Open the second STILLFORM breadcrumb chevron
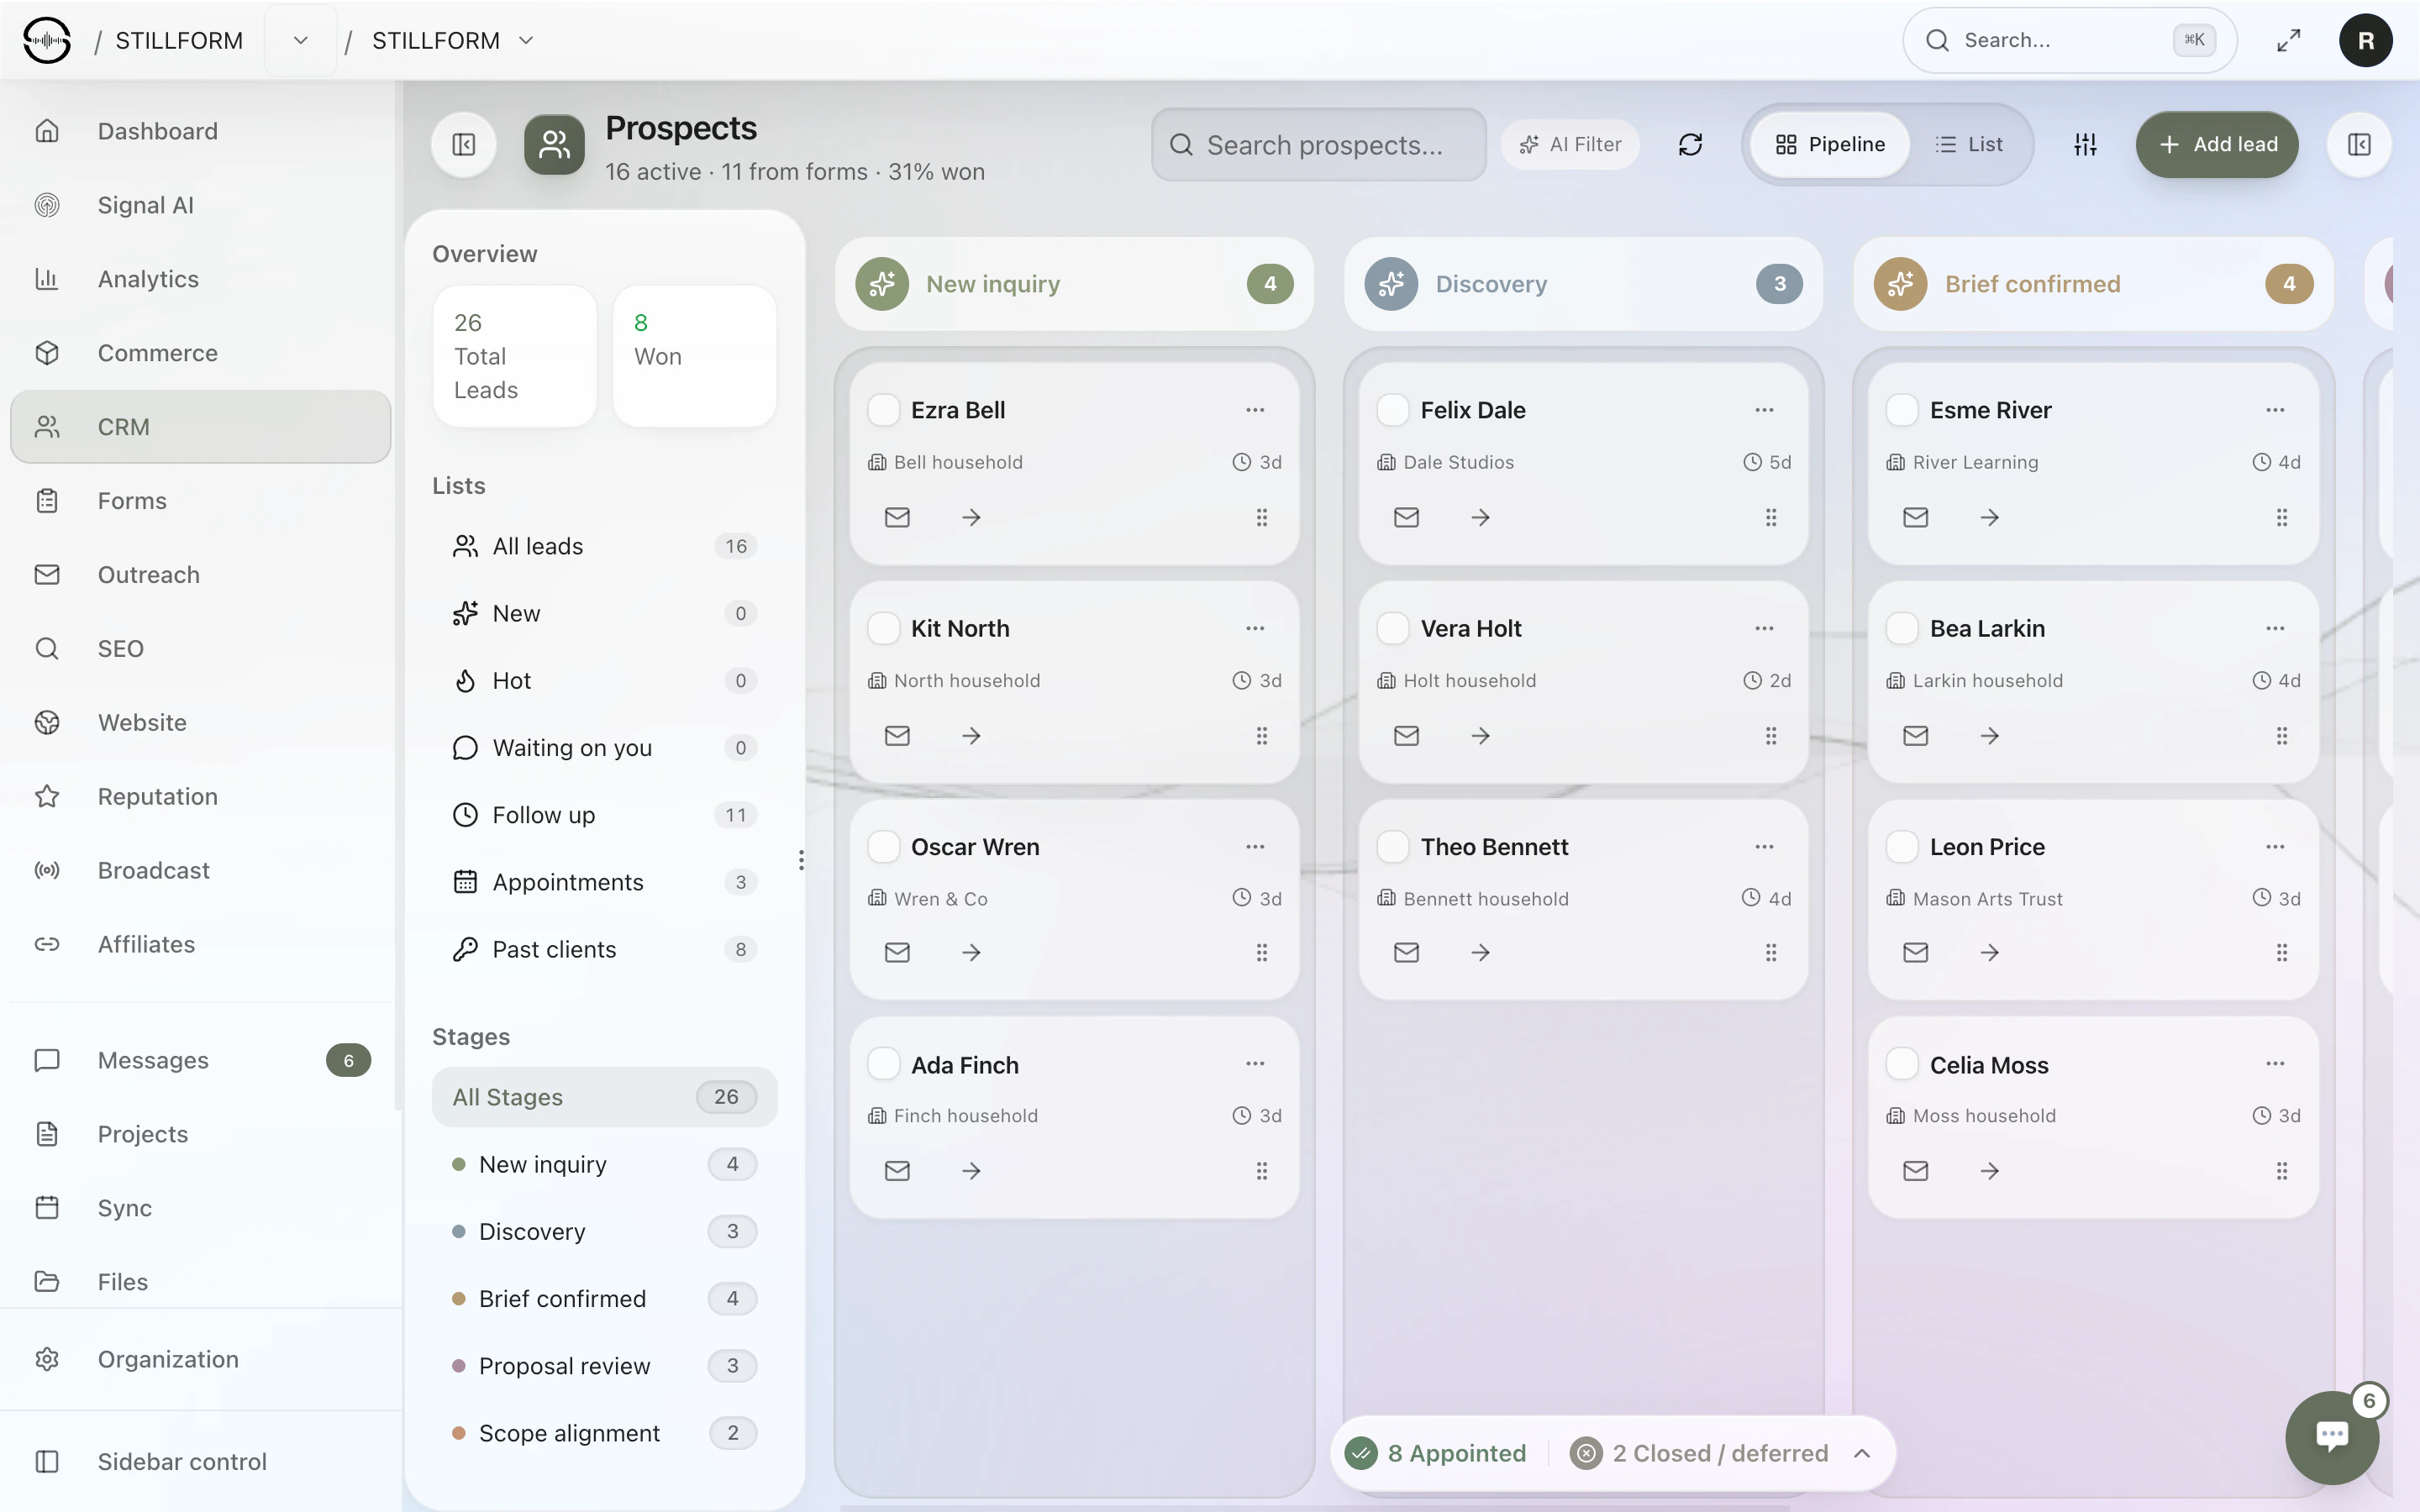Viewport: 2420px width, 1512px height. 526,40
